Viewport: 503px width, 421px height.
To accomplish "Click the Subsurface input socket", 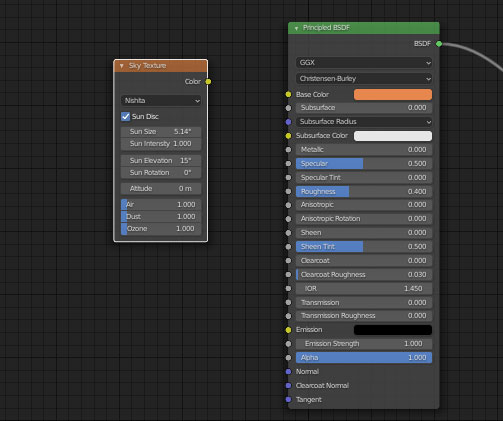I will tap(288, 108).
